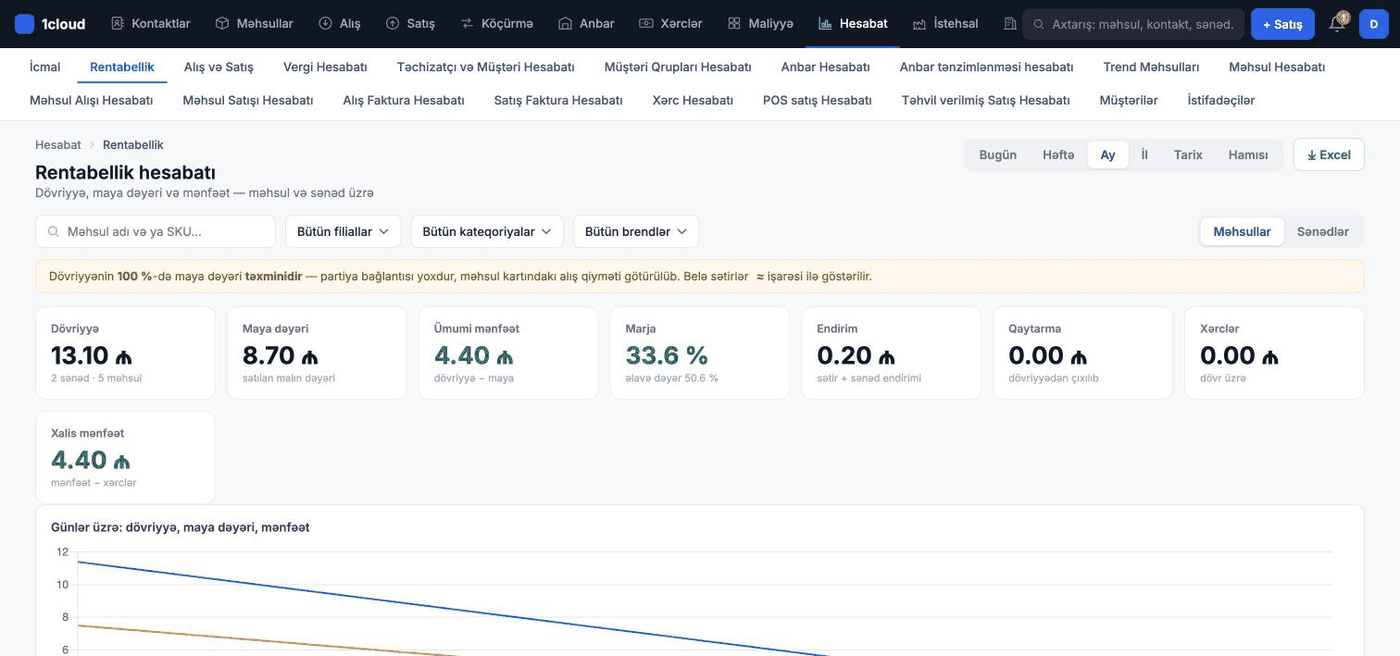Viewport: 1400px width, 656px height.
Task: Open the Maliyyə finance section
Action: click(x=760, y=23)
